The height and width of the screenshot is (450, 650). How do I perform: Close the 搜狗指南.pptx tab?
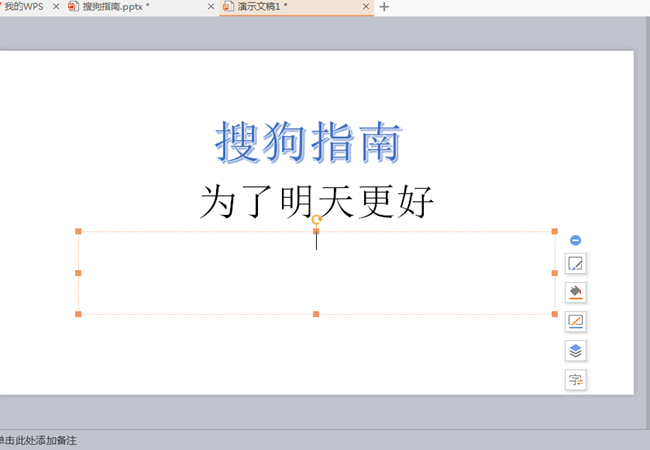pos(211,7)
